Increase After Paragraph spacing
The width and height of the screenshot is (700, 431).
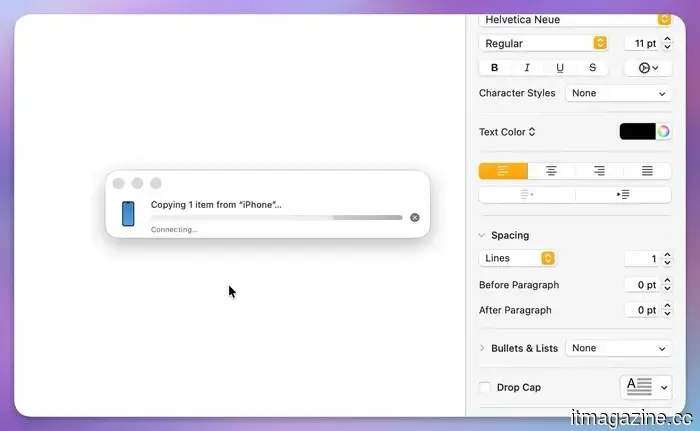click(x=667, y=306)
